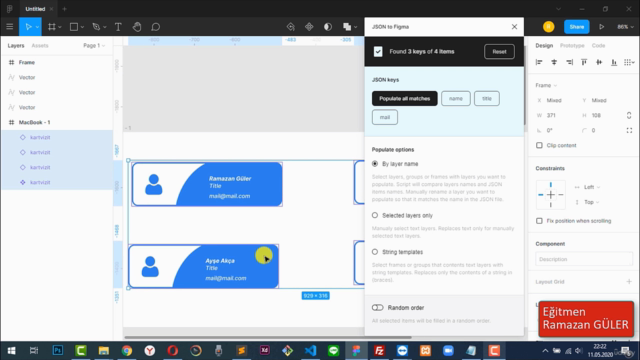640x360 pixels.
Task: Select the Text tool
Action: pos(118,27)
